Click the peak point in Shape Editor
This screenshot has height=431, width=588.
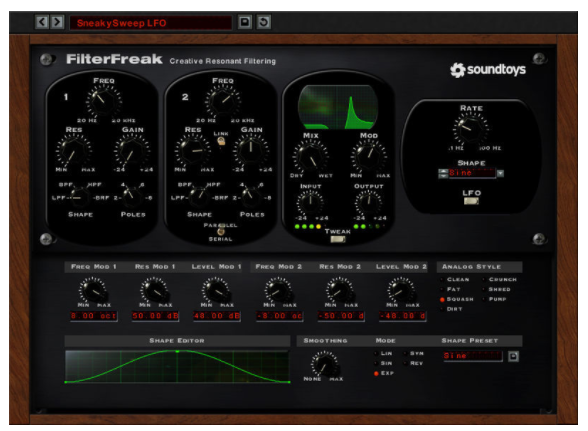coord(177,351)
